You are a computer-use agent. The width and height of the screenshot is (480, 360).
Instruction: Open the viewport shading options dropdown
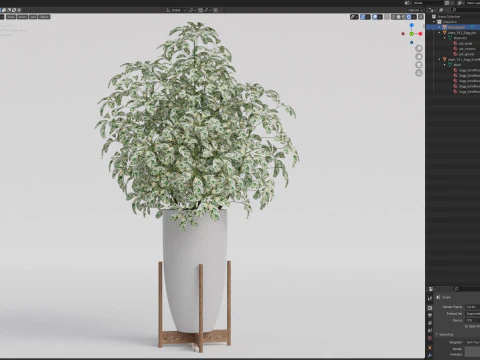click(x=414, y=17)
